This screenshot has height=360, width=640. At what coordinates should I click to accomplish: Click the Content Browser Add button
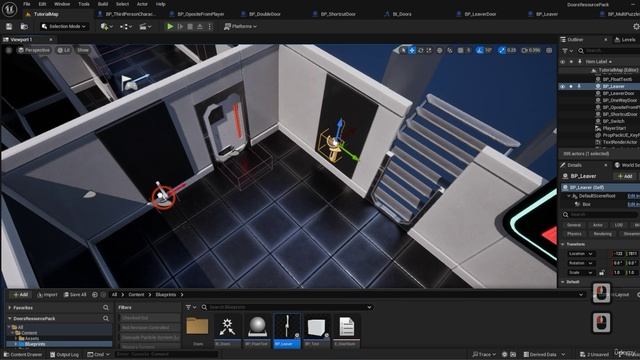pyautogui.click(x=20, y=295)
